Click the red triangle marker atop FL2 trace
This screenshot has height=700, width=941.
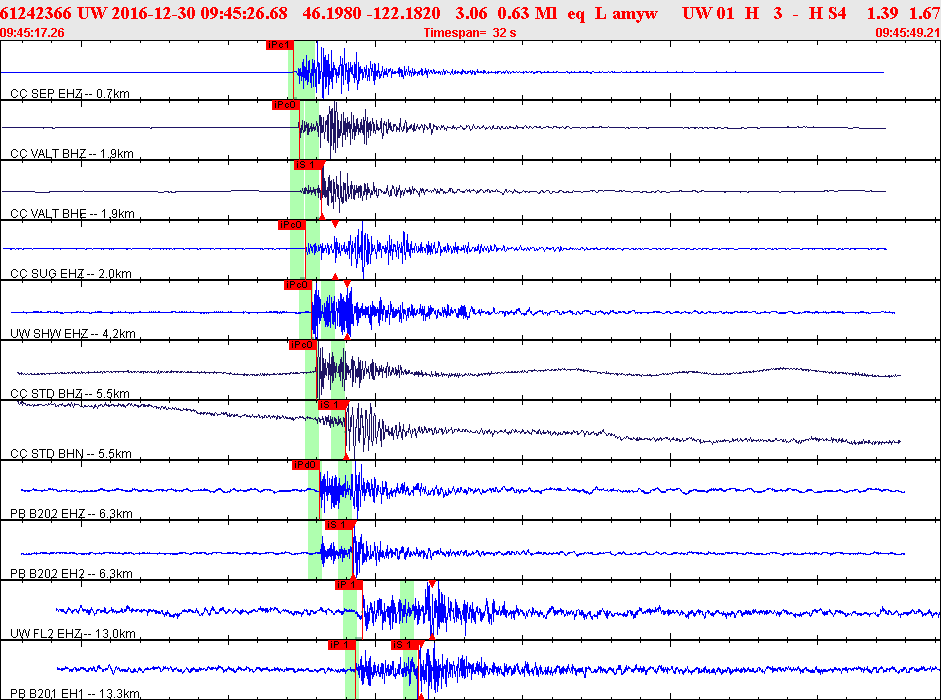click(x=432, y=584)
